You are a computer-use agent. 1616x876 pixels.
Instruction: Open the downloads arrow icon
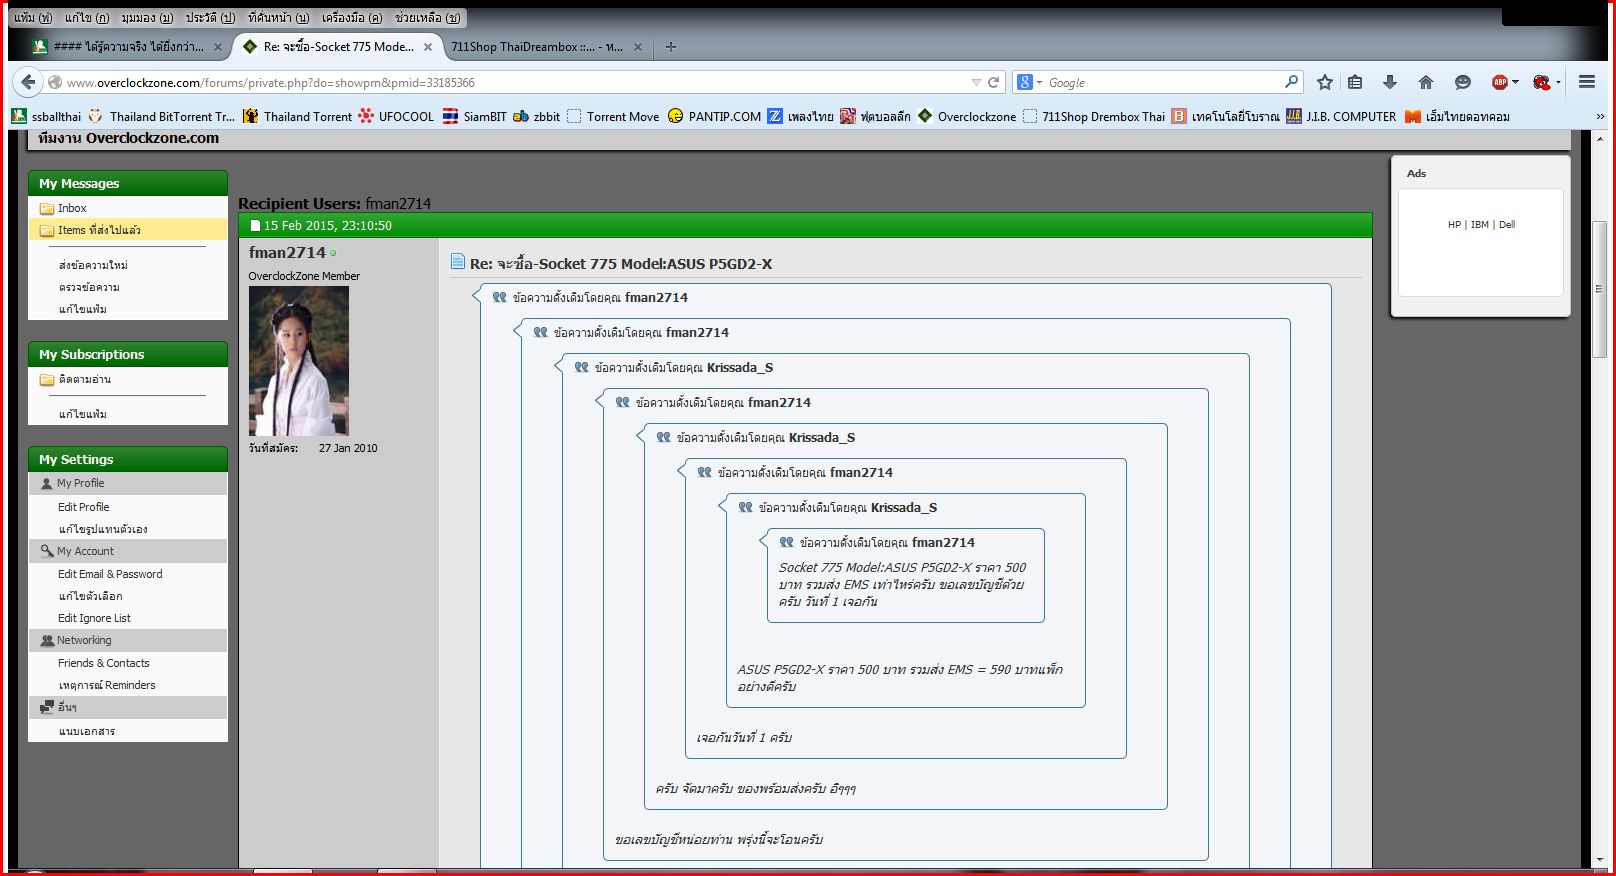pyautogui.click(x=1390, y=82)
